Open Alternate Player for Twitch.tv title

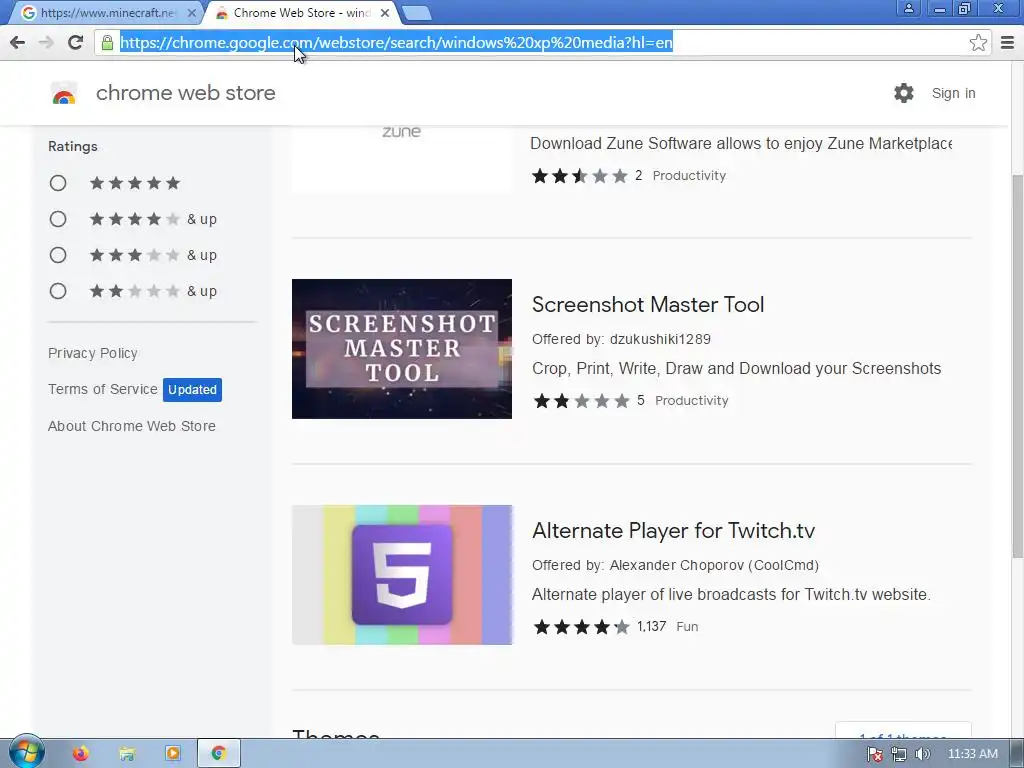pyautogui.click(x=673, y=530)
